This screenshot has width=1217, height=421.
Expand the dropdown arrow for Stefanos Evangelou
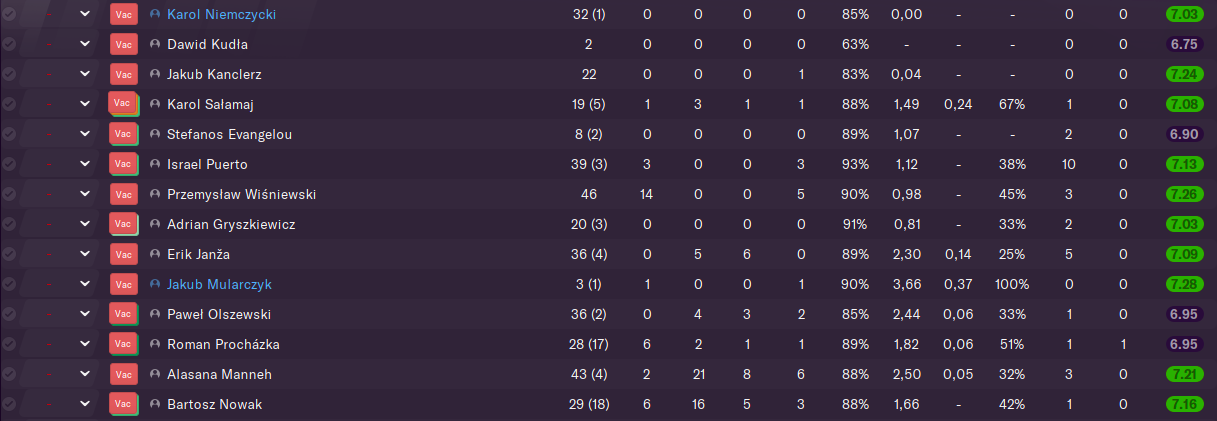pos(85,135)
